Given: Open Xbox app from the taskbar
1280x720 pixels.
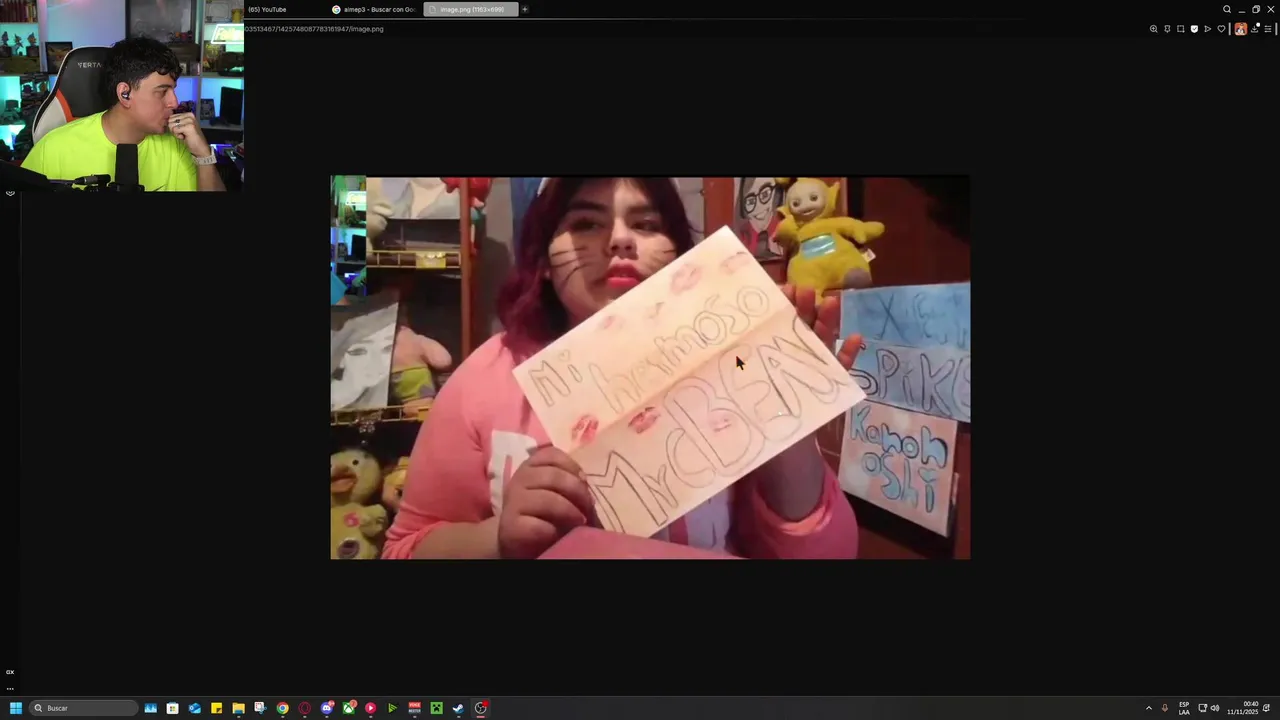Looking at the screenshot, I should click(x=349, y=708).
